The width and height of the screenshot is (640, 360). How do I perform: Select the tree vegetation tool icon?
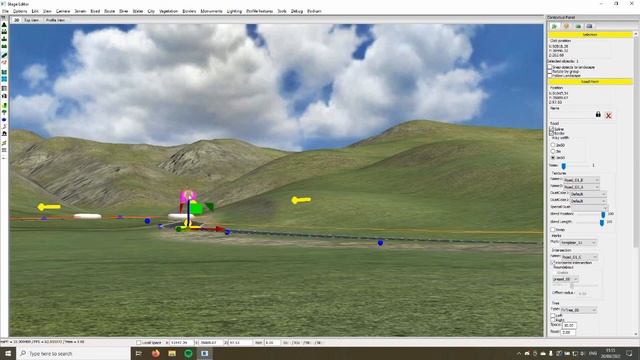(4, 113)
